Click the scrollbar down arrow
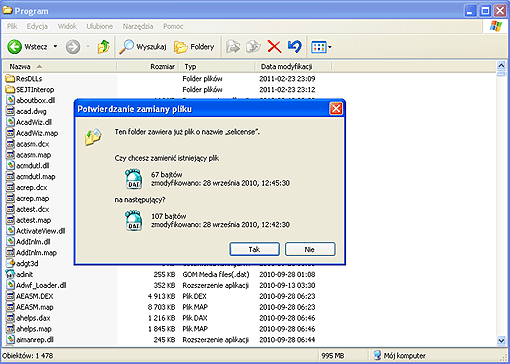The height and width of the screenshot is (364, 510). [501, 340]
